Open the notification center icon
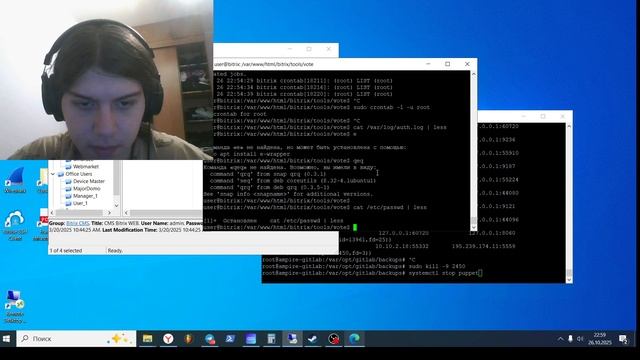640x360 pixels. click(x=623, y=339)
